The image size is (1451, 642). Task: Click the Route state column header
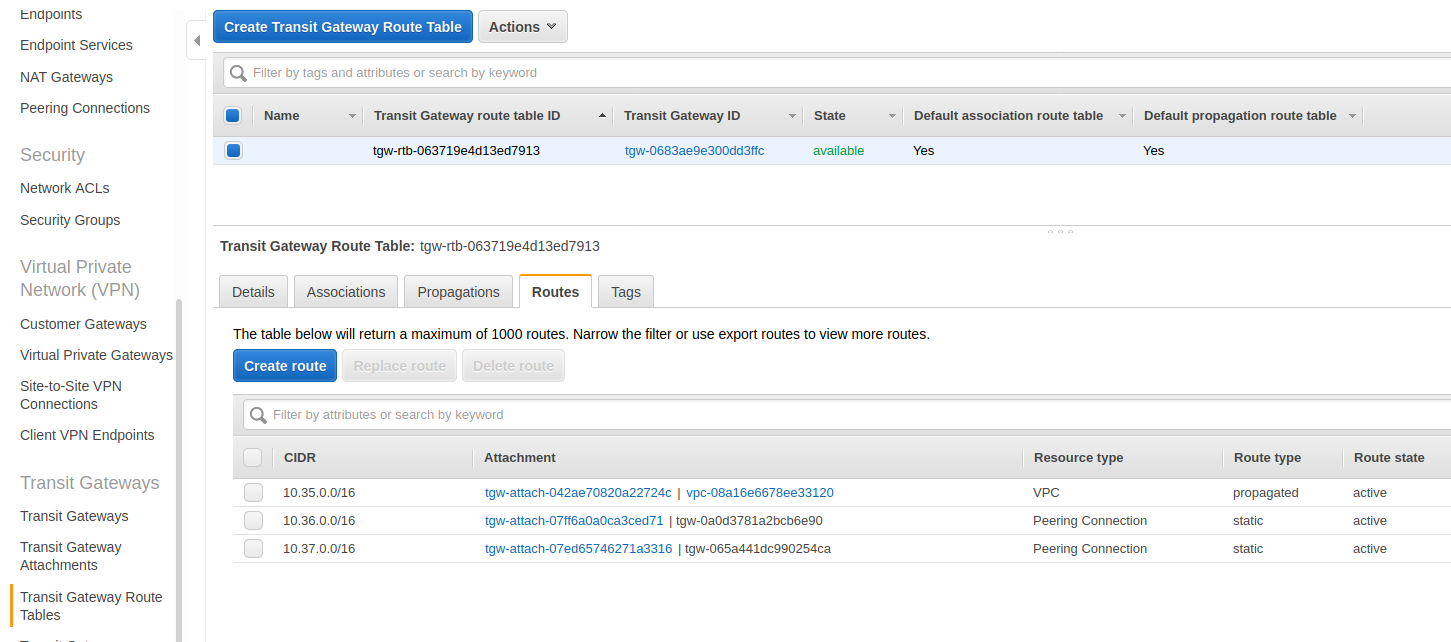[x=1389, y=457]
